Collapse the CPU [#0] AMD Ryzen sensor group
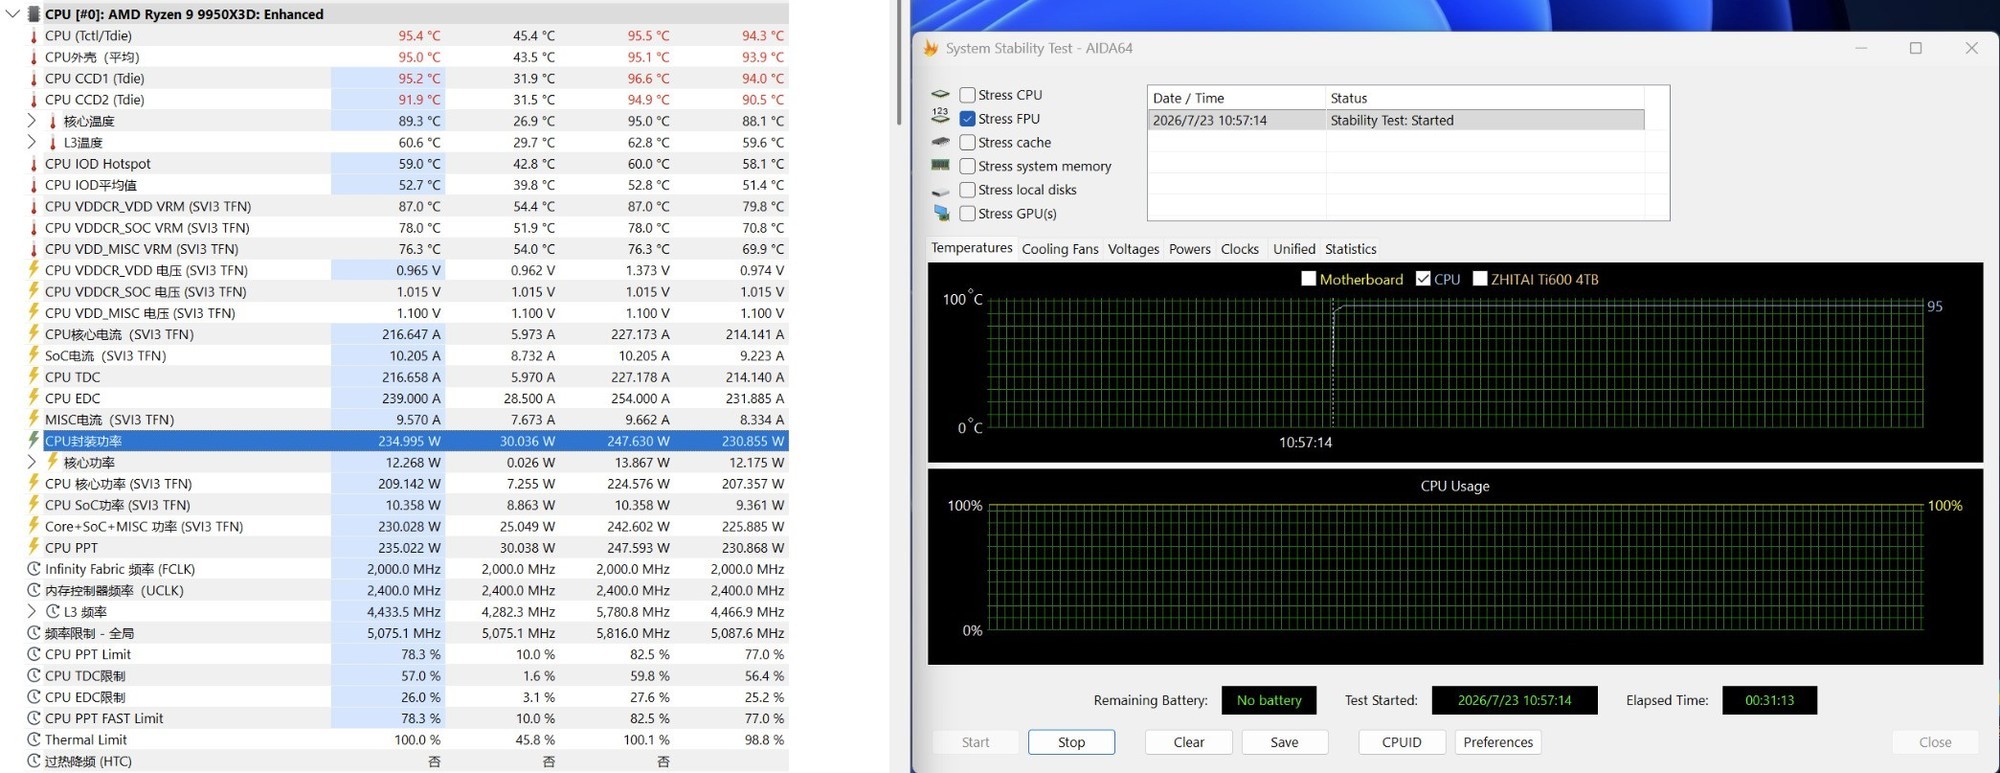The width and height of the screenshot is (2000, 773). [12, 14]
